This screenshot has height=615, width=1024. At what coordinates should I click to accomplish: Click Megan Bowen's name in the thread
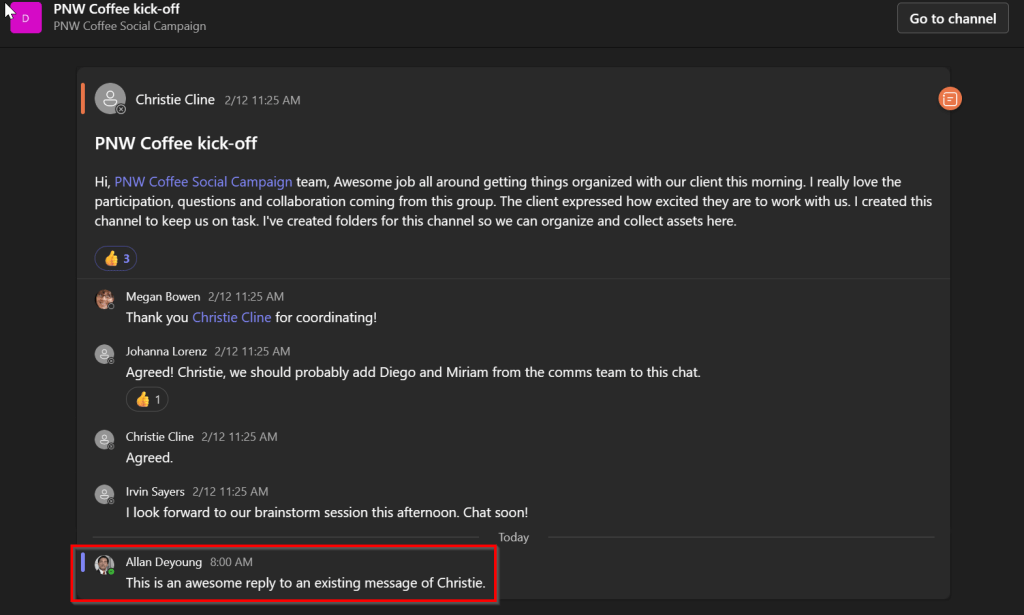coord(163,297)
